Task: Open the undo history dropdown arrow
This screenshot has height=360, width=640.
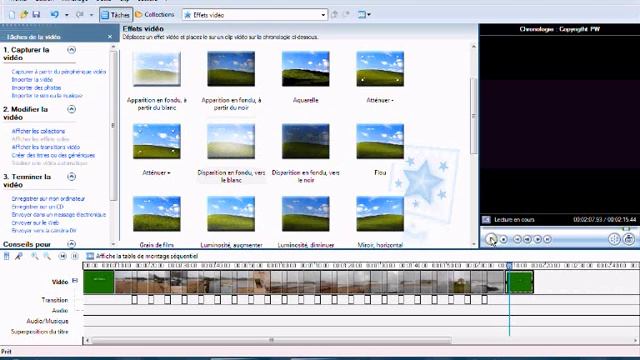Action: coord(67,15)
